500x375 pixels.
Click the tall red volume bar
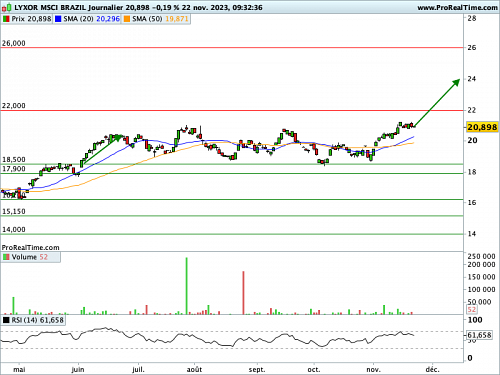[x=243, y=293]
